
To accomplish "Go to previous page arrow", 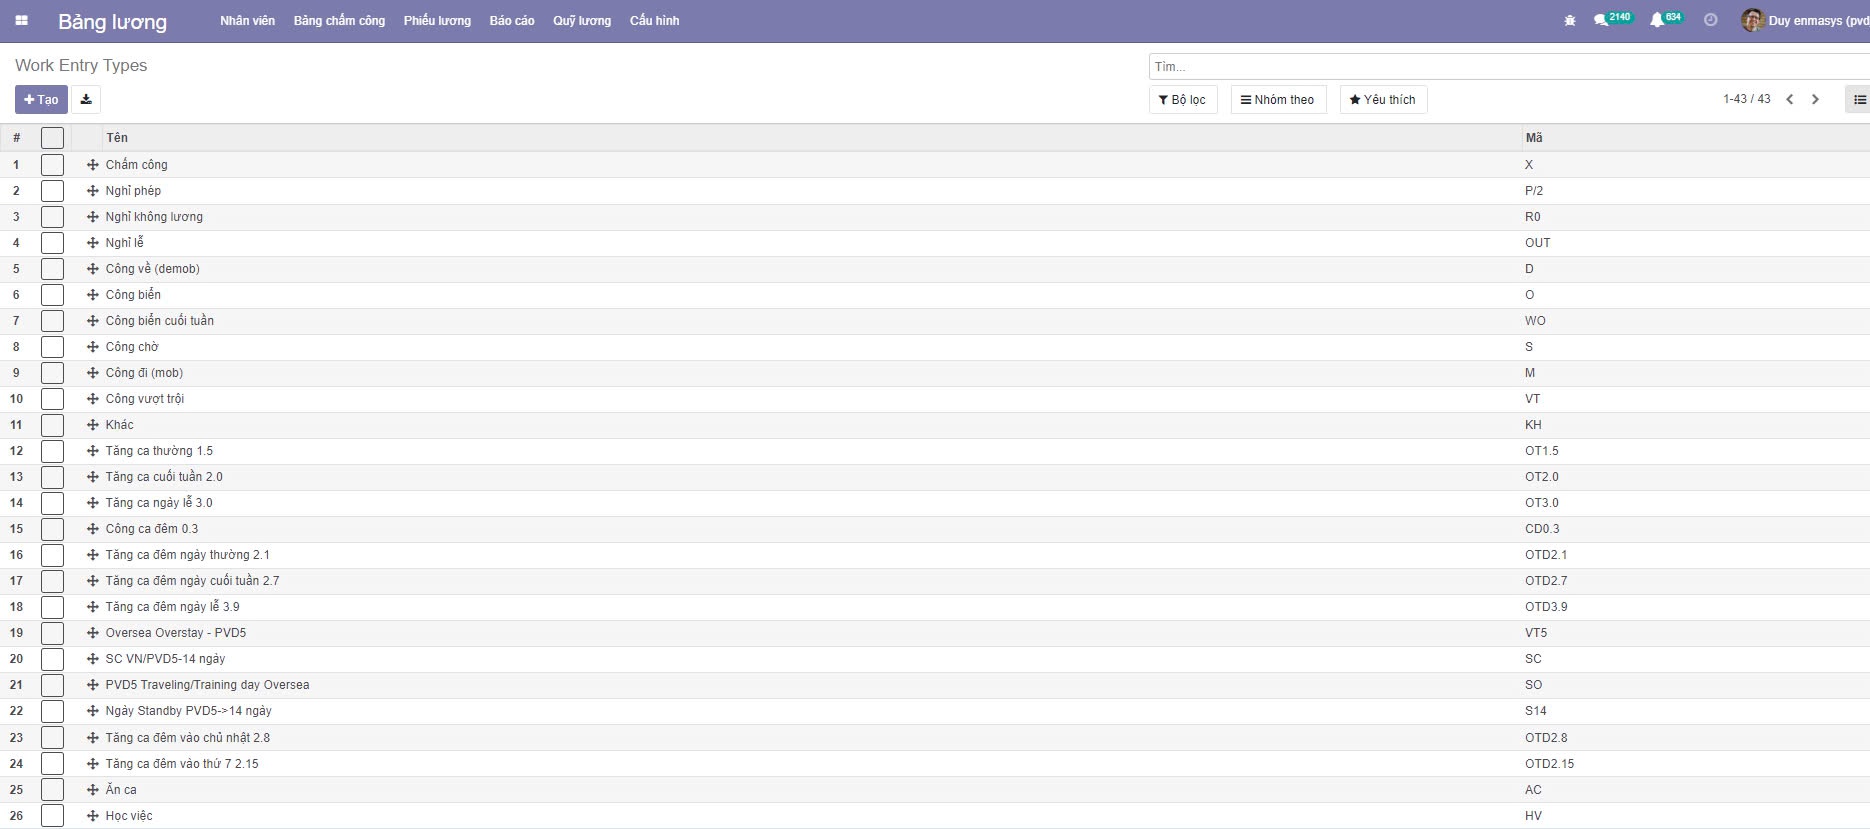I will pyautogui.click(x=1790, y=99).
